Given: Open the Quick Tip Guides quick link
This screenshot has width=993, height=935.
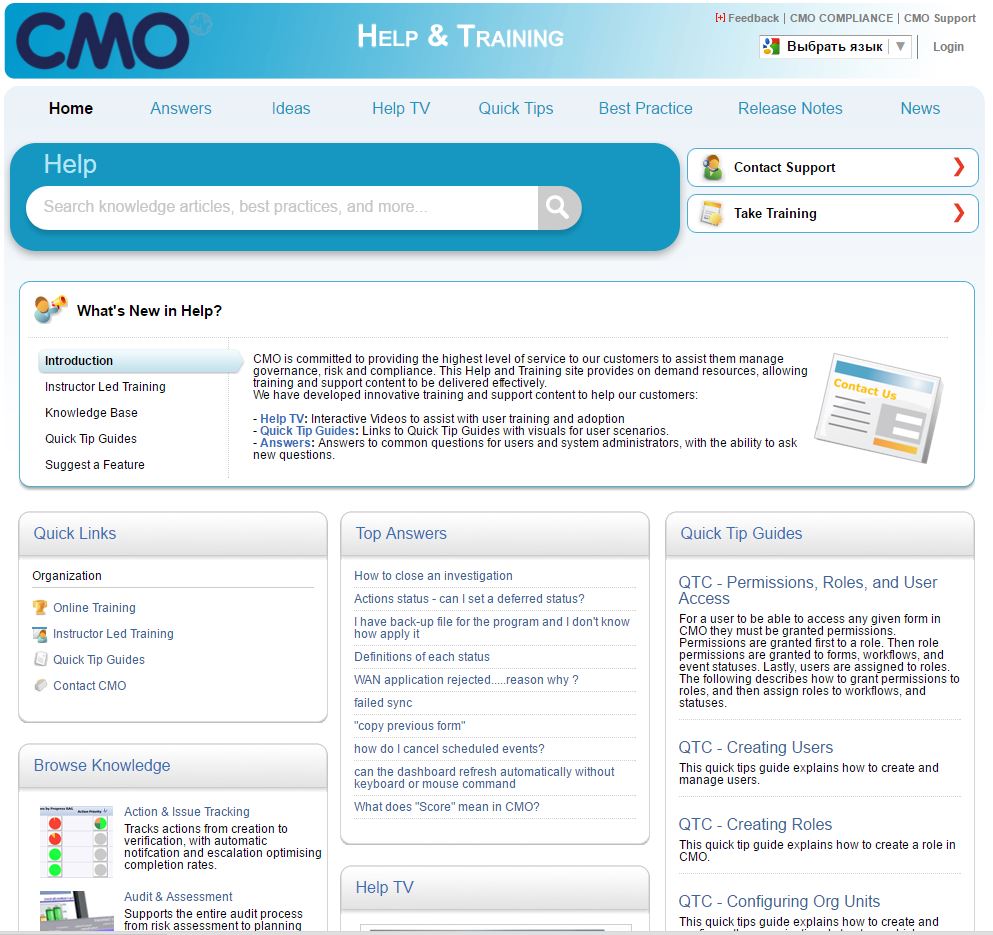Looking at the screenshot, I should 99,659.
